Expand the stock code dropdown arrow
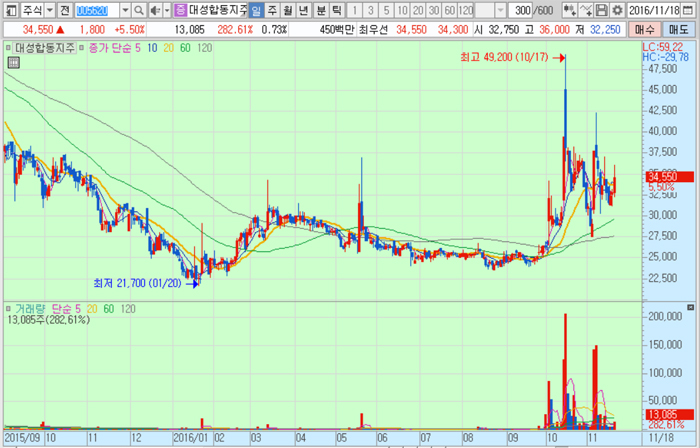Image resolution: width=700 pixels, height=448 pixels. [x=124, y=10]
